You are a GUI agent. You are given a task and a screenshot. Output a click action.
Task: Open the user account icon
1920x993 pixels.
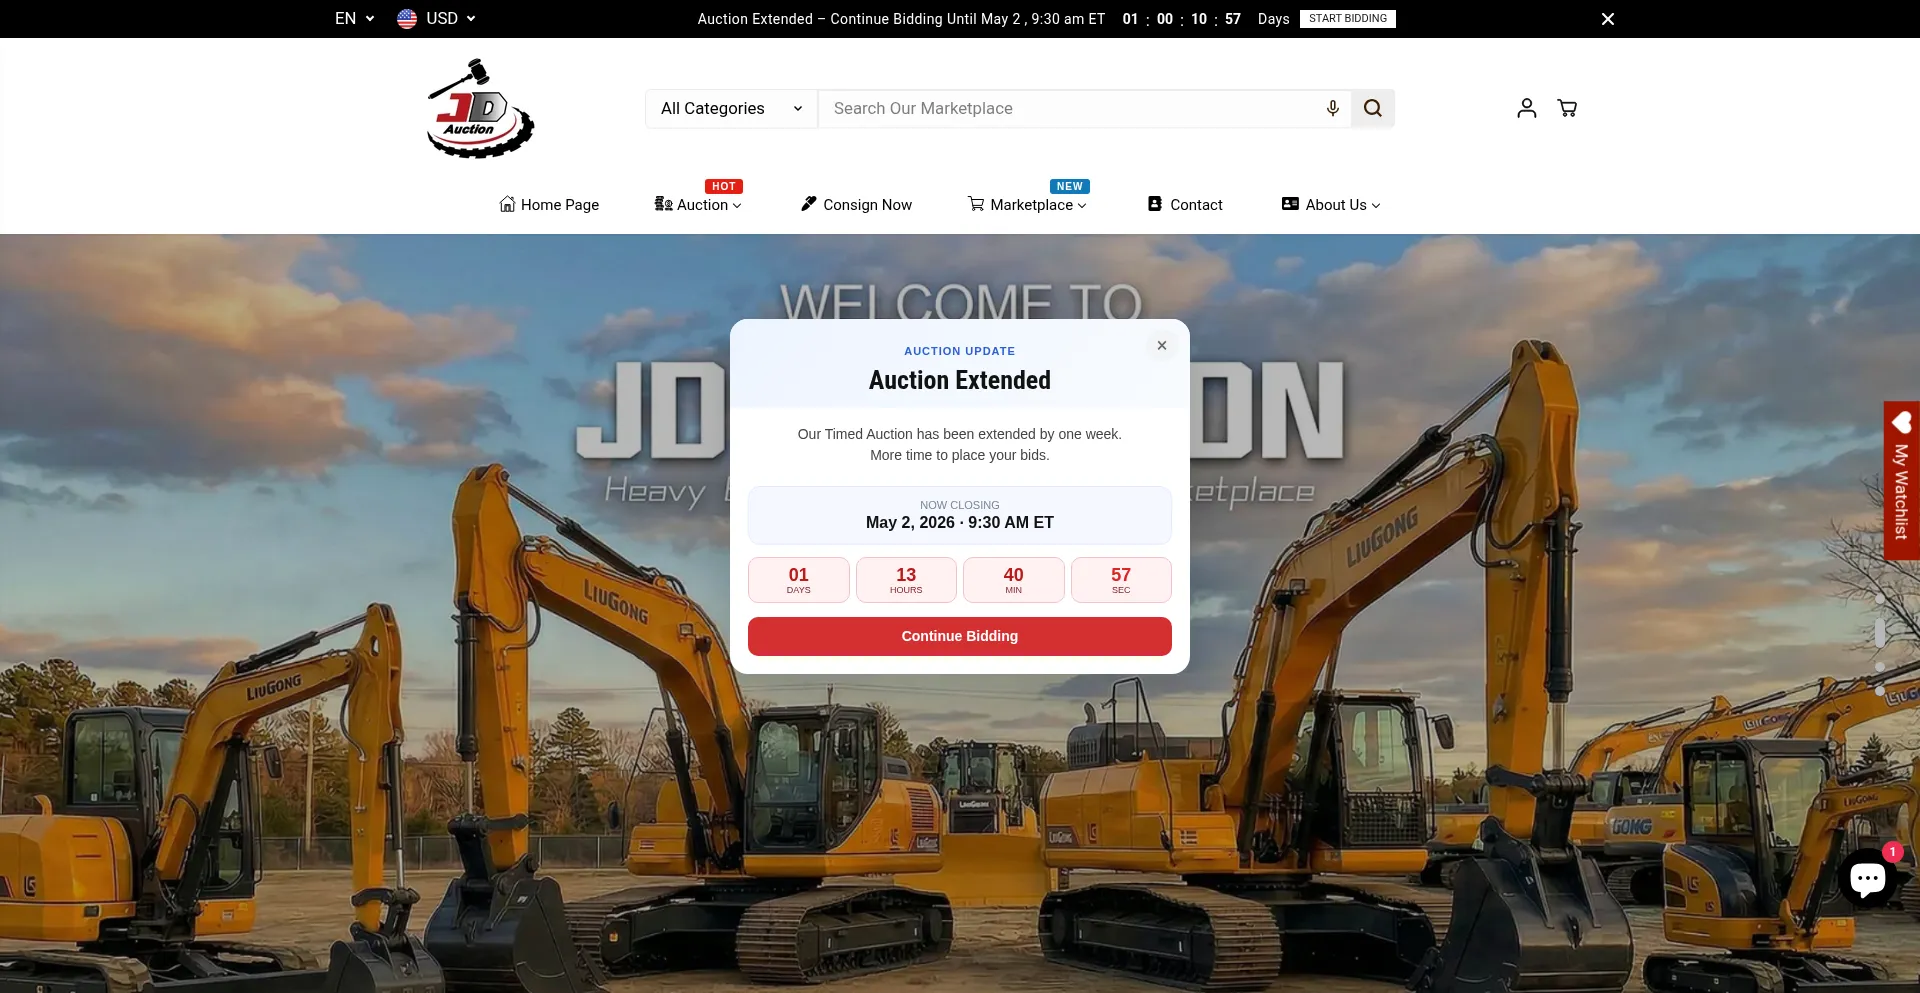tap(1526, 108)
